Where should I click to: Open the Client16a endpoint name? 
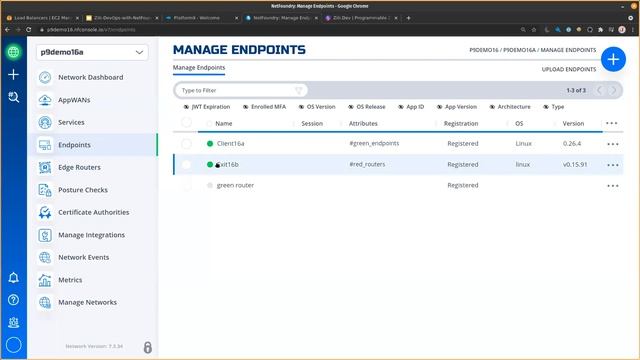coord(231,144)
